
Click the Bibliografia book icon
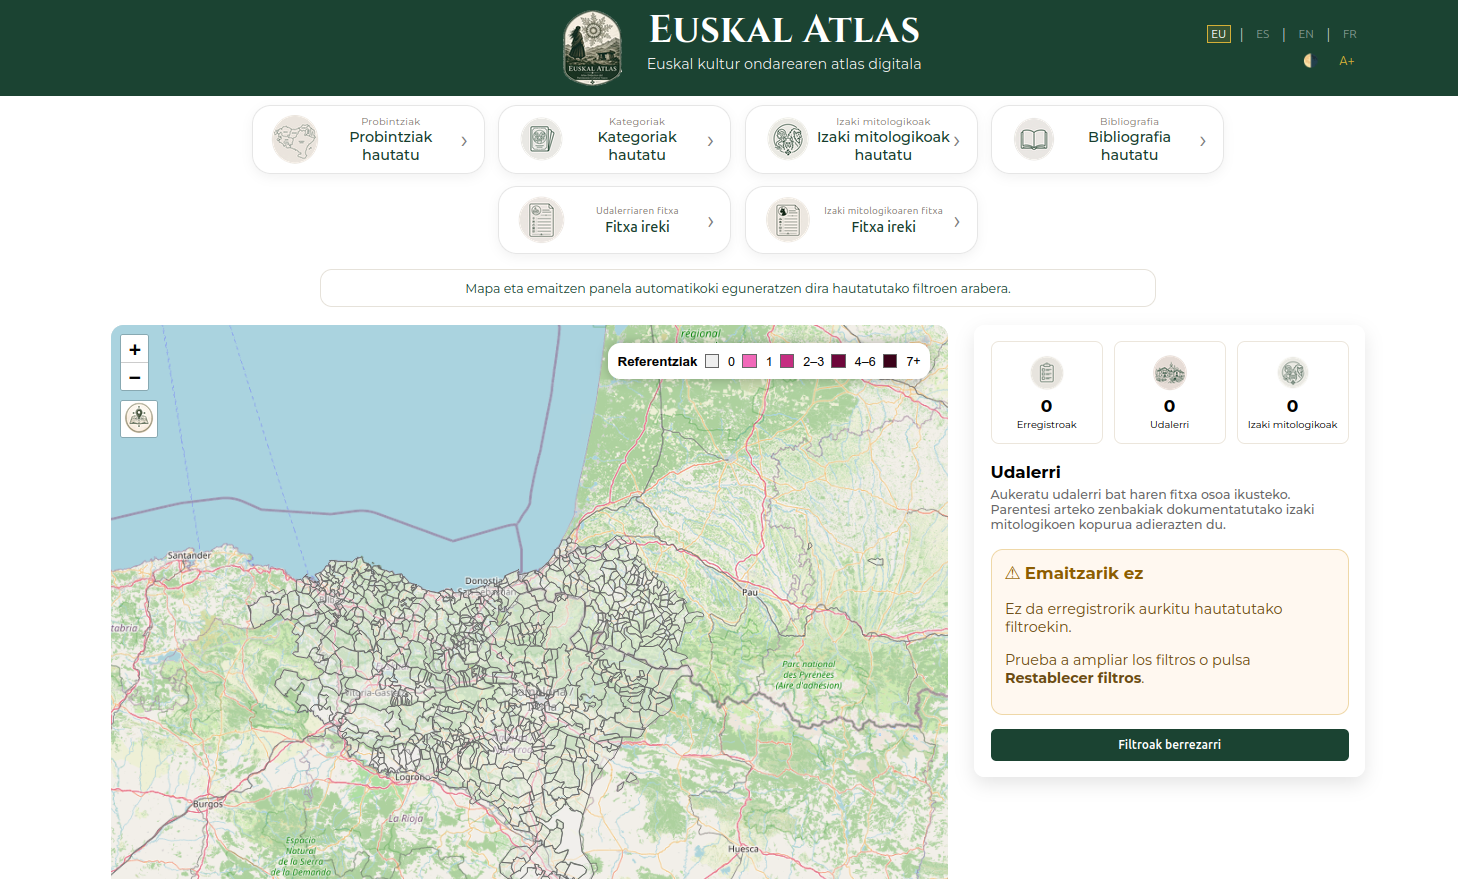click(x=1034, y=139)
